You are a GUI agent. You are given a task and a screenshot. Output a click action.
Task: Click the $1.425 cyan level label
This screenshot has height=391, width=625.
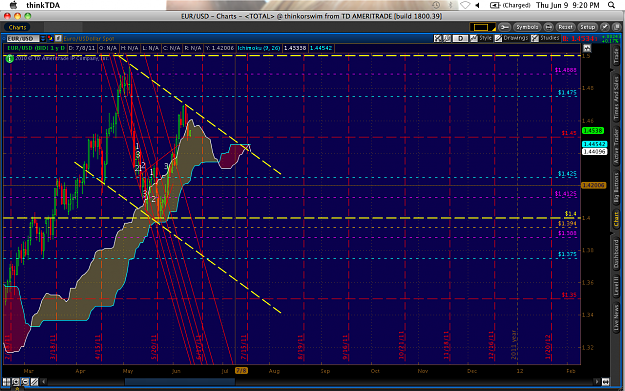567,174
